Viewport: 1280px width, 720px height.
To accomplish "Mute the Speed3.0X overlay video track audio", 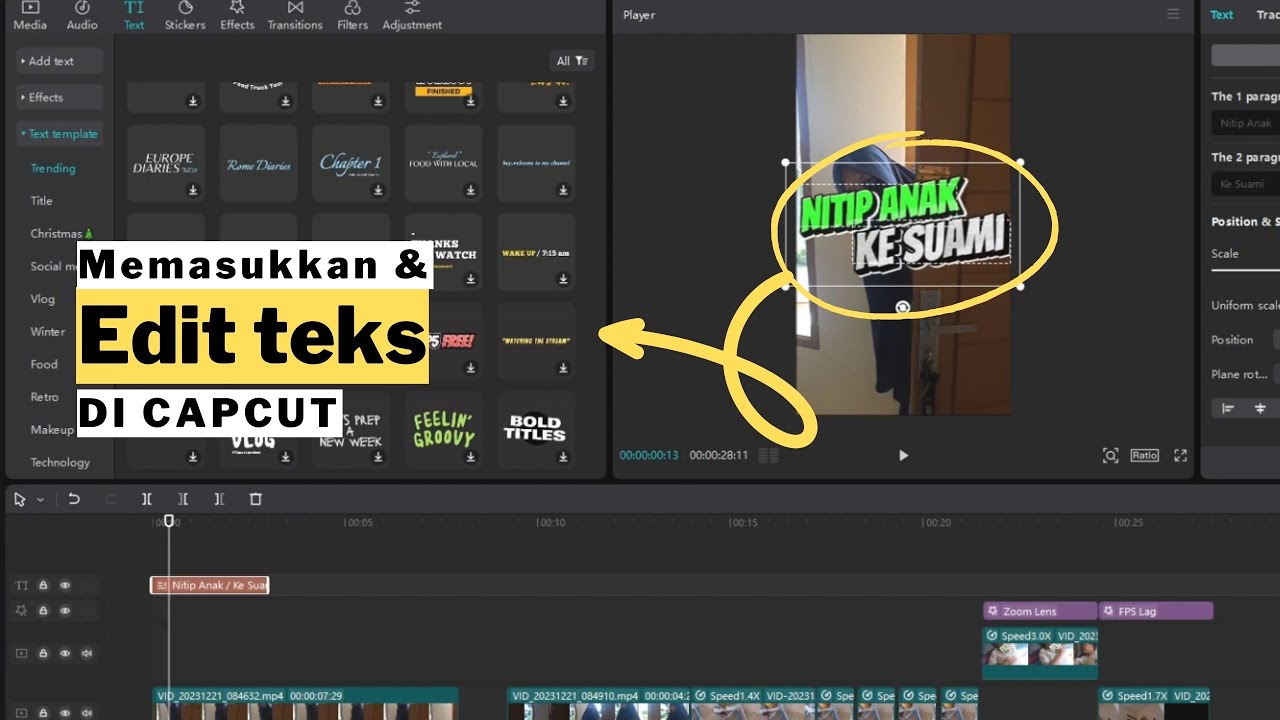I will pos(87,653).
